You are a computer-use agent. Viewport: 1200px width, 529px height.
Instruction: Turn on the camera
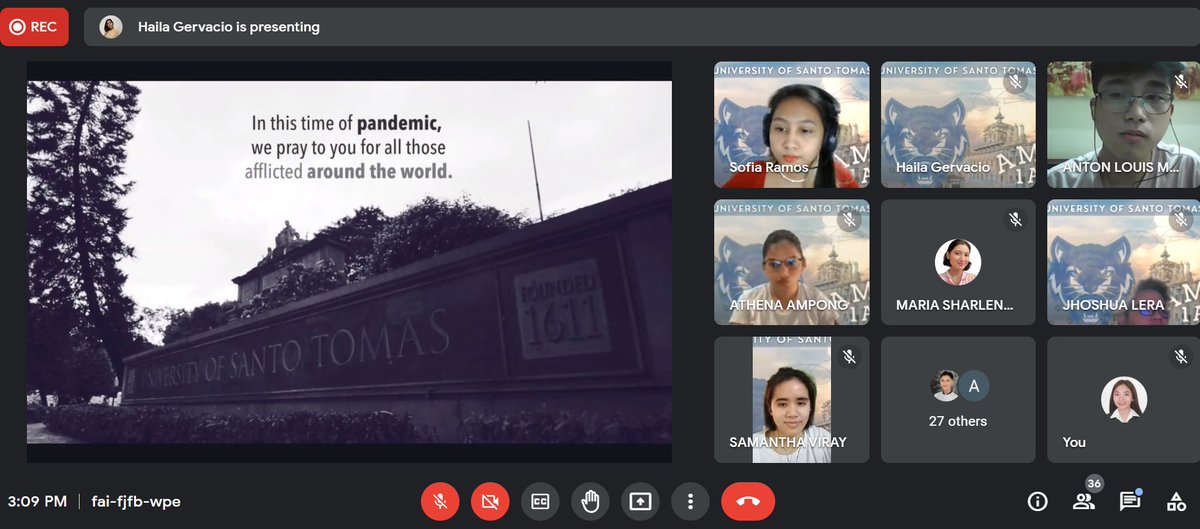click(490, 501)
